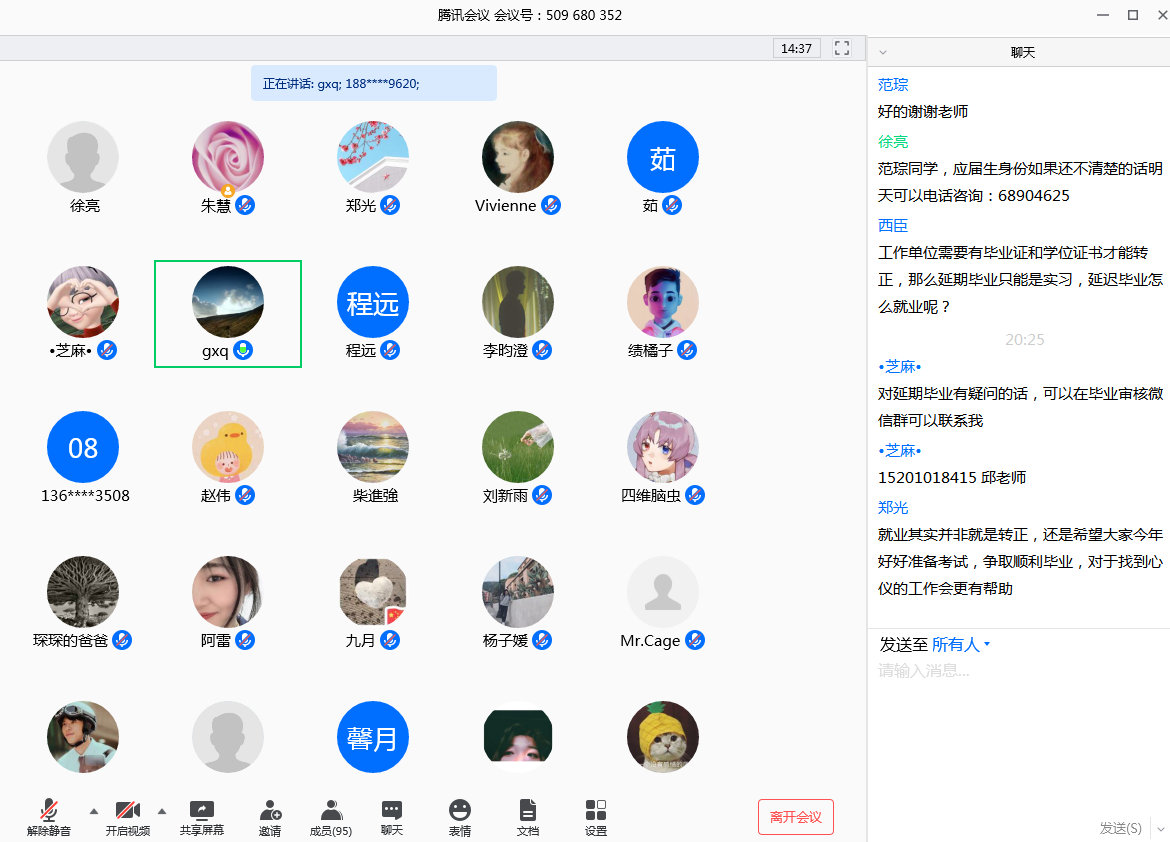The image size is (1170, 842).
Task: Toggle 解除静音 microphone button
Action: (x=48, y=817)
